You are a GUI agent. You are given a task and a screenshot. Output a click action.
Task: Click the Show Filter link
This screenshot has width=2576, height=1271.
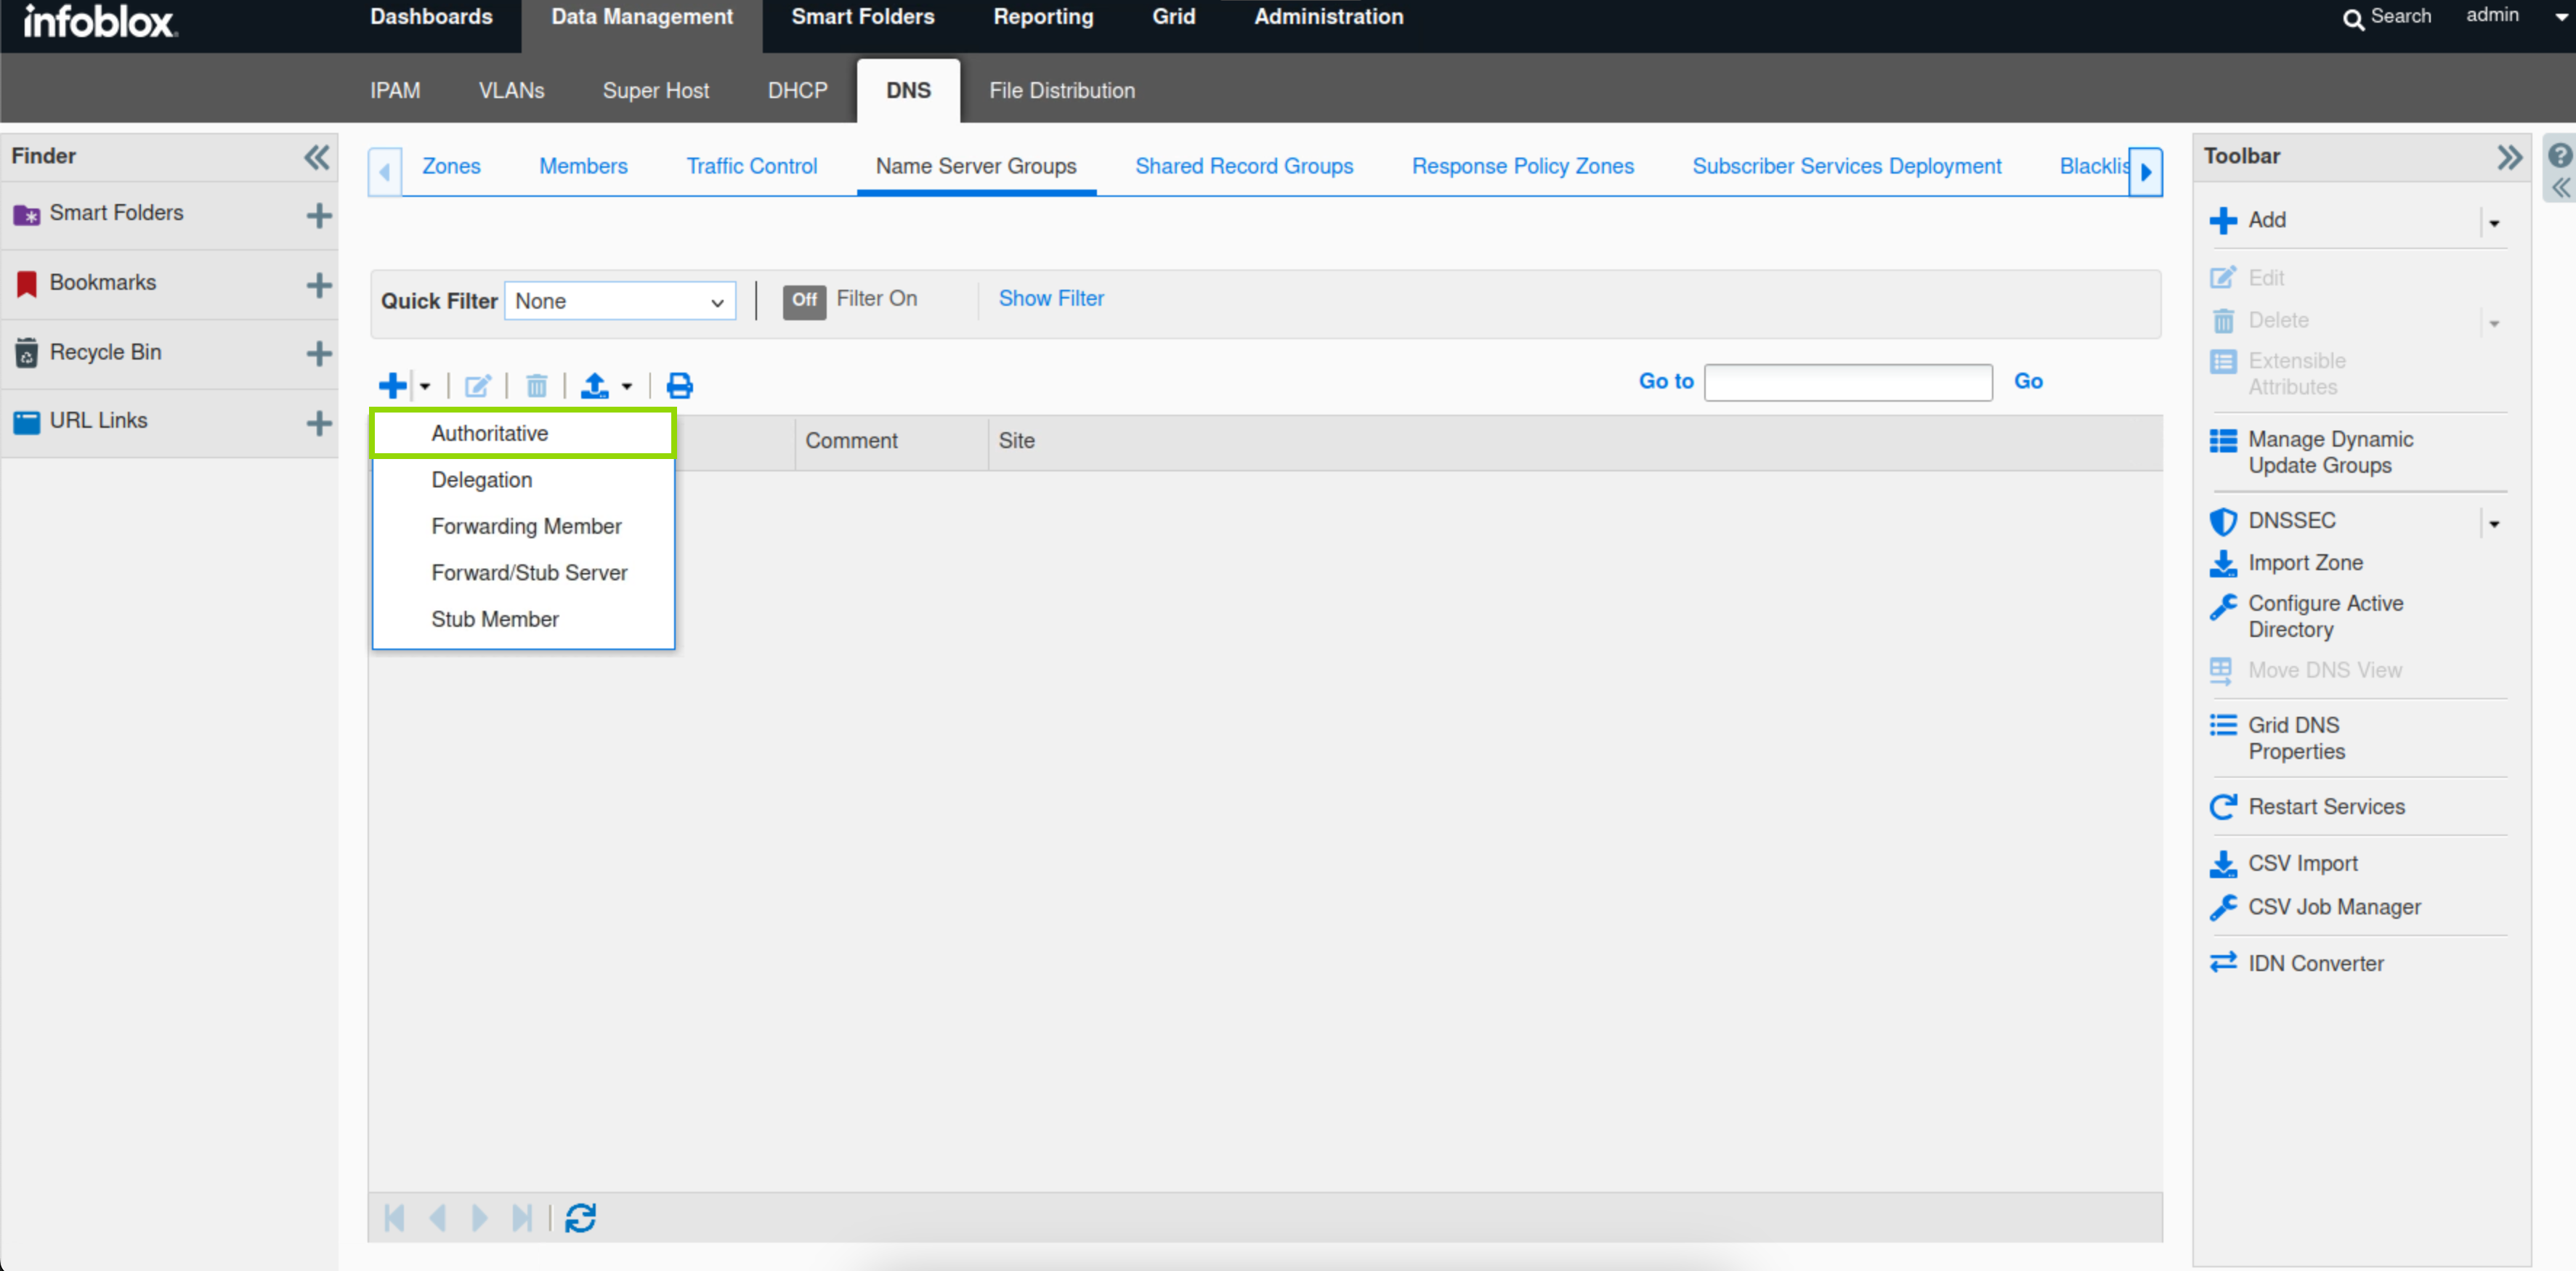(x=1050, y=298)
